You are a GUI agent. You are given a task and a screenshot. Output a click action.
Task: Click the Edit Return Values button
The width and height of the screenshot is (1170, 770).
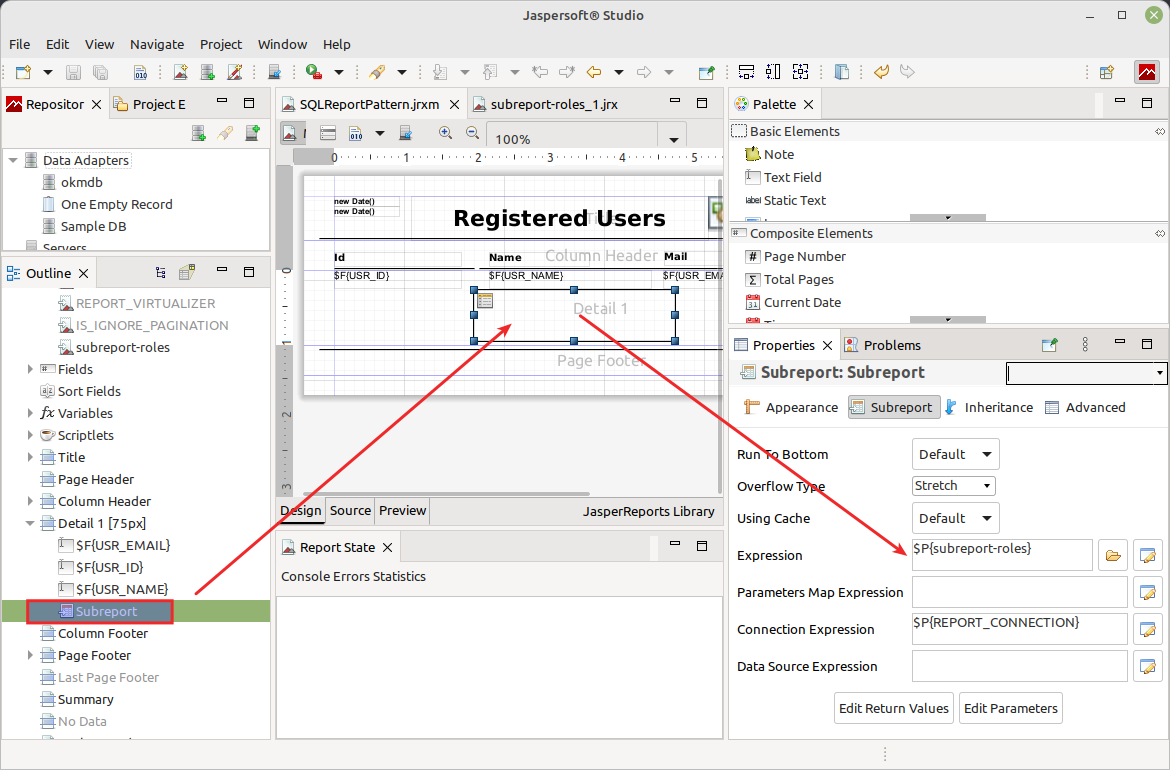(893, 708)
